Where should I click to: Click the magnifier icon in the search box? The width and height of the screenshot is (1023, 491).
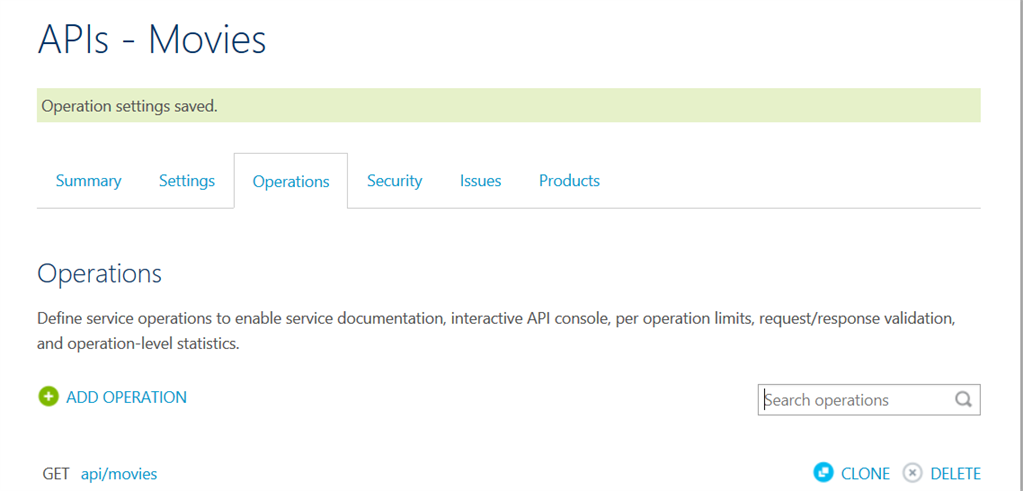tap(963, 400)
